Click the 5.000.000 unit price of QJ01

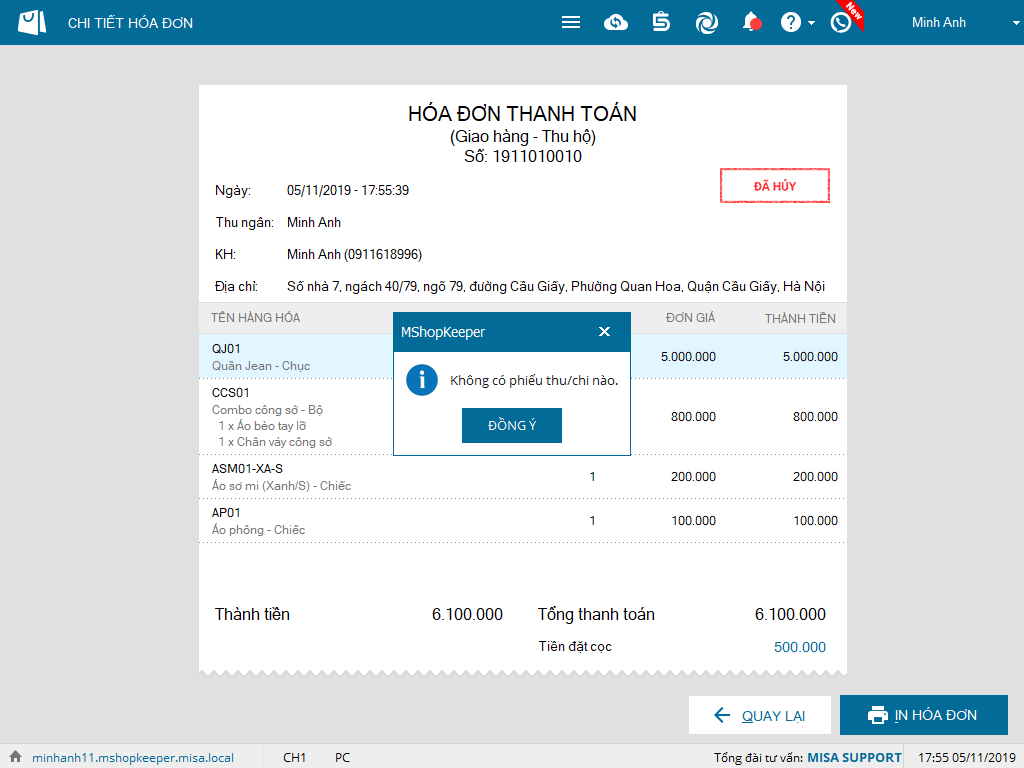pyautogui.click(x=688, y=357)
